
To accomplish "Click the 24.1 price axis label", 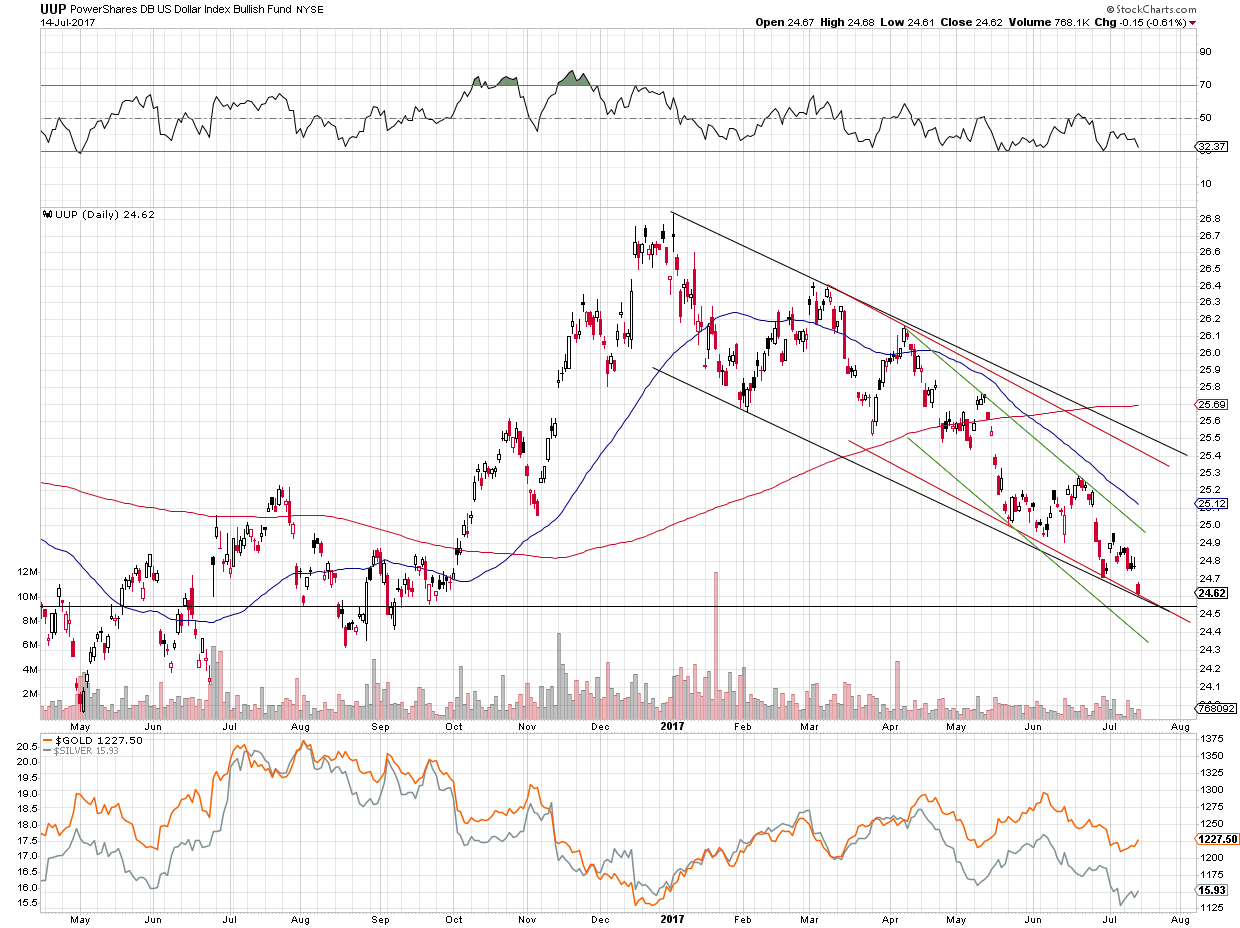I will tap(1208, 686).
